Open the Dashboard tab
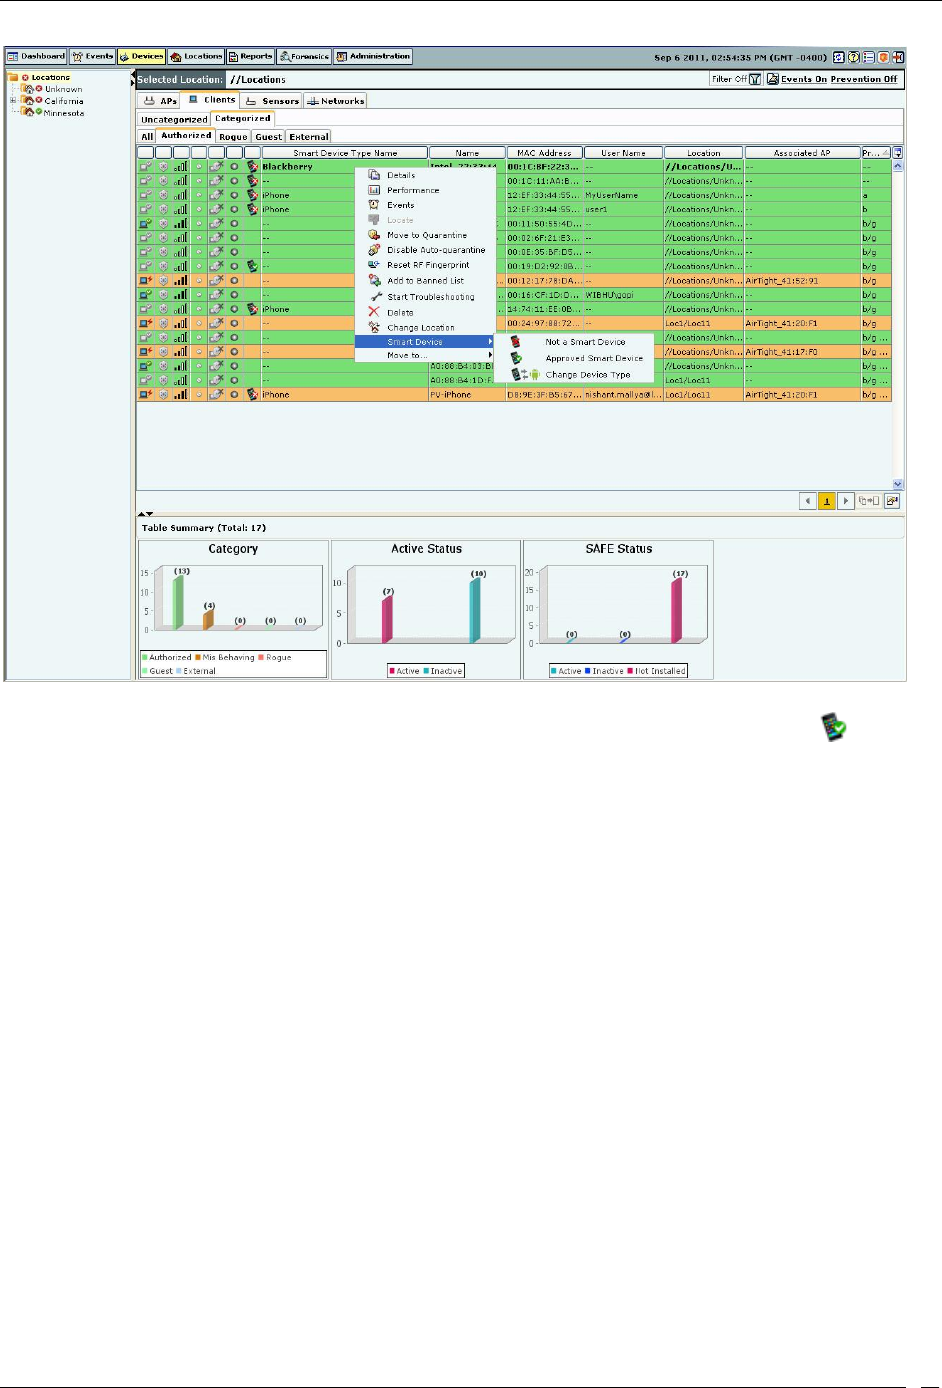The image size is (942, 1388). pyautogui.click(x=37, y=57)
